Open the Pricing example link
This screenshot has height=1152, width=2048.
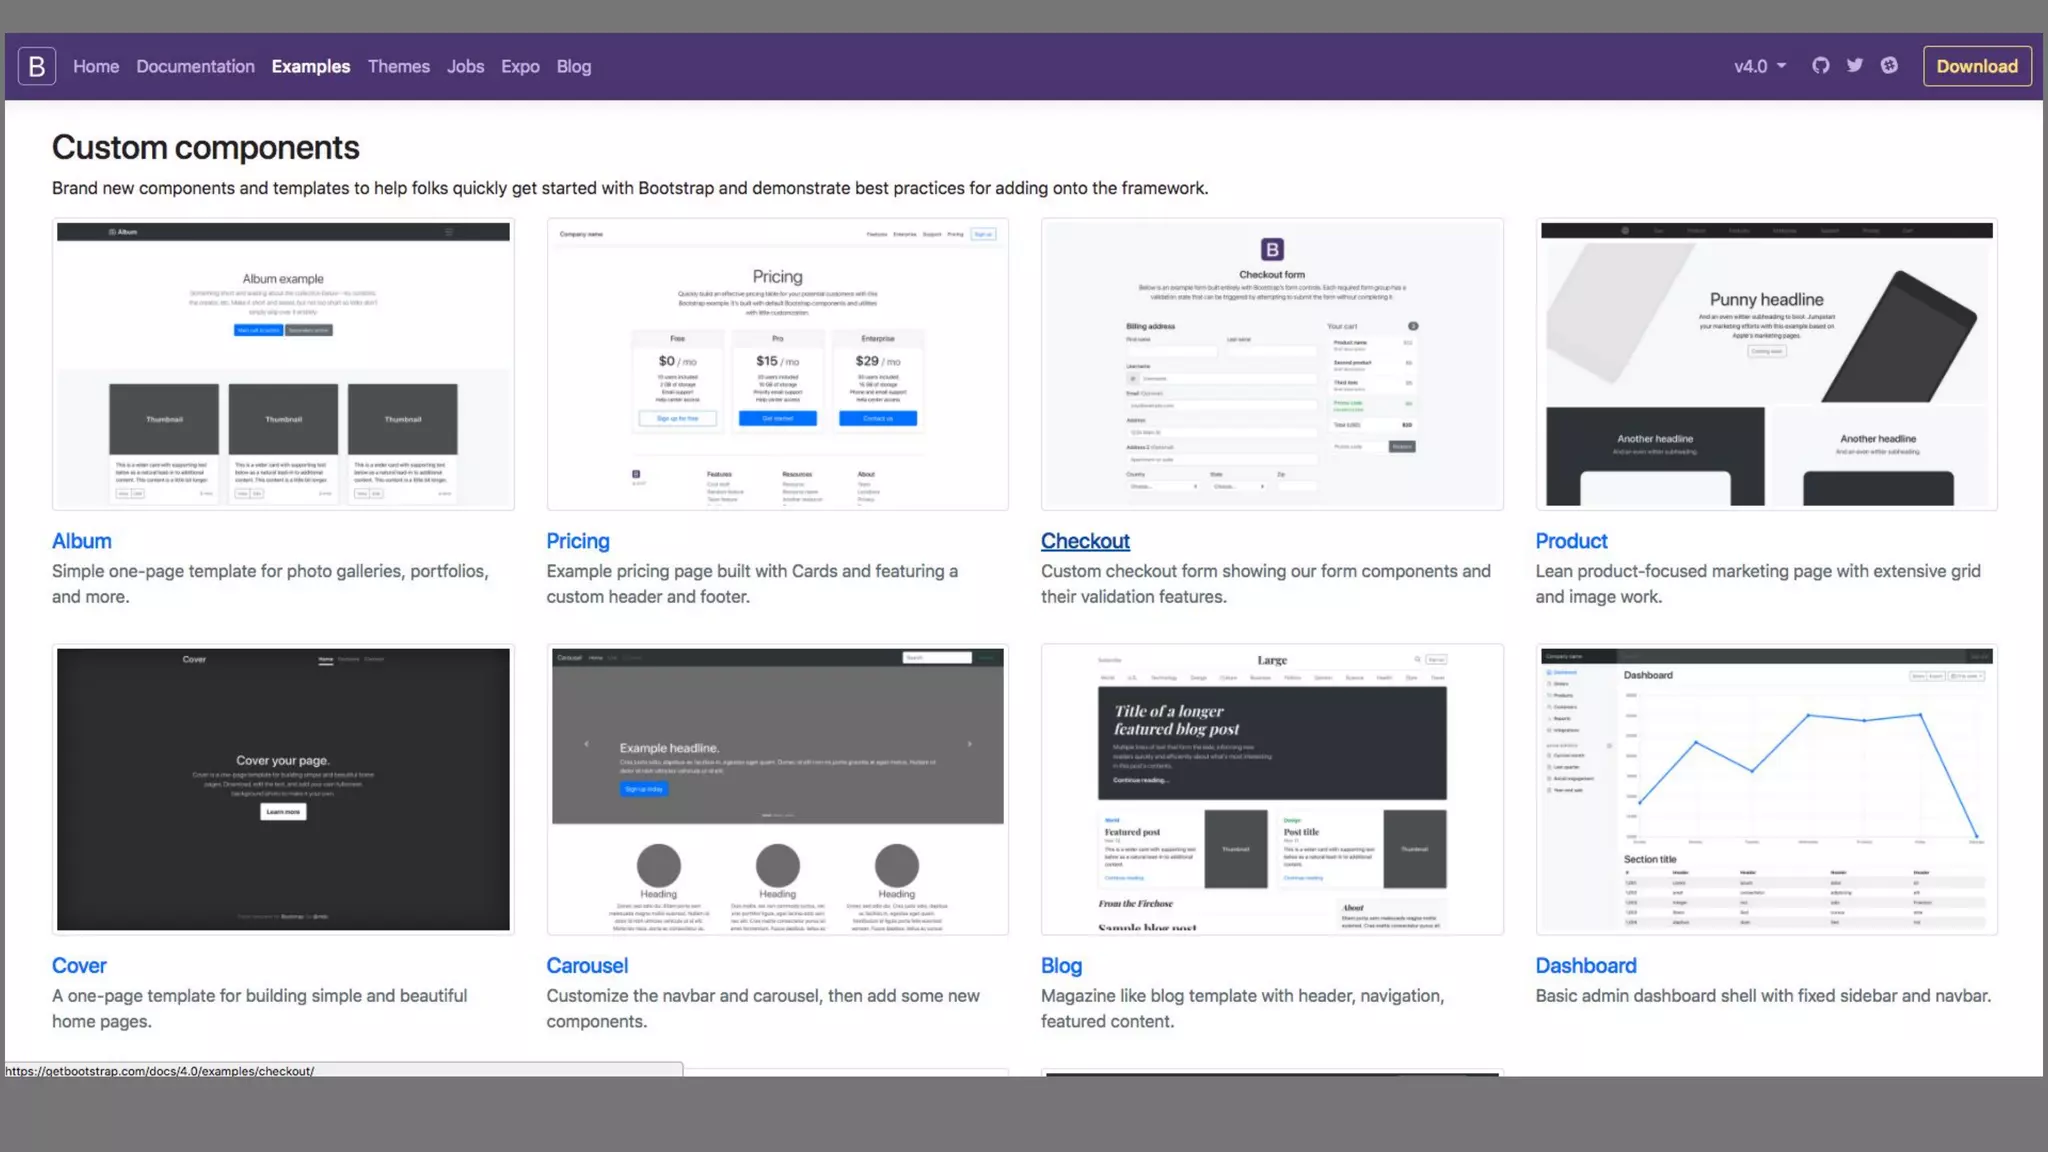(577, 541)
